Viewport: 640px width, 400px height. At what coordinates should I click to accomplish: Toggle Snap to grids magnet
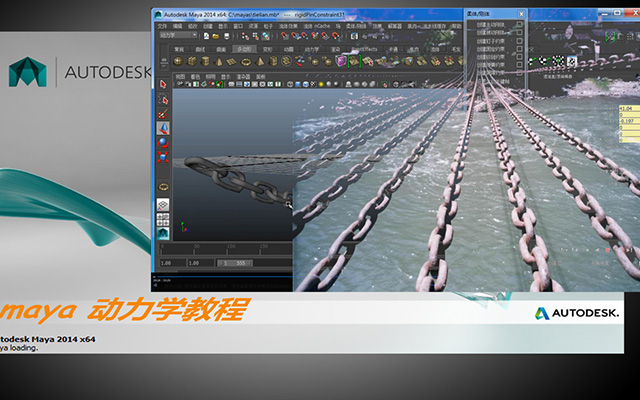(x=284, y=36)
